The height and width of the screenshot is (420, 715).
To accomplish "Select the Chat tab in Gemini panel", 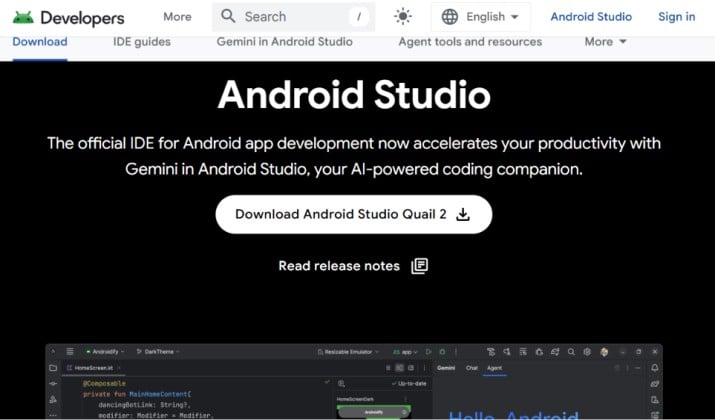I will point(472,368).
